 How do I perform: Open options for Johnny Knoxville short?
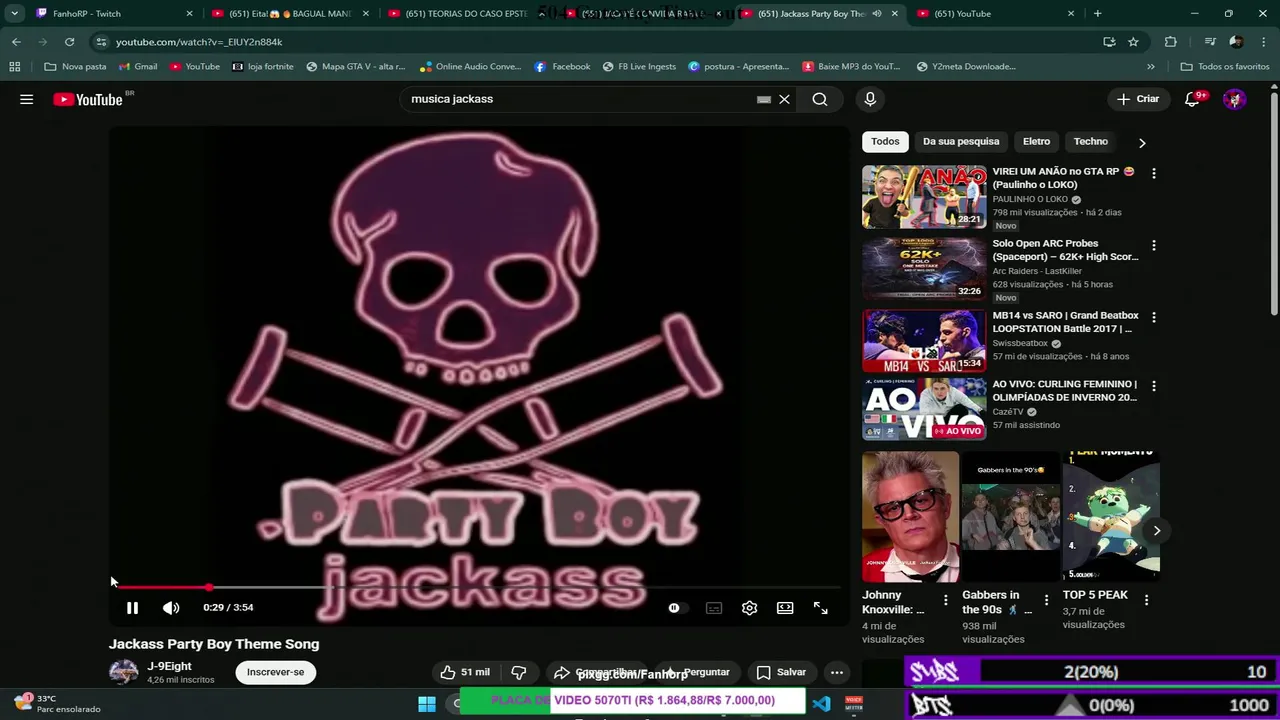point(945,600)
